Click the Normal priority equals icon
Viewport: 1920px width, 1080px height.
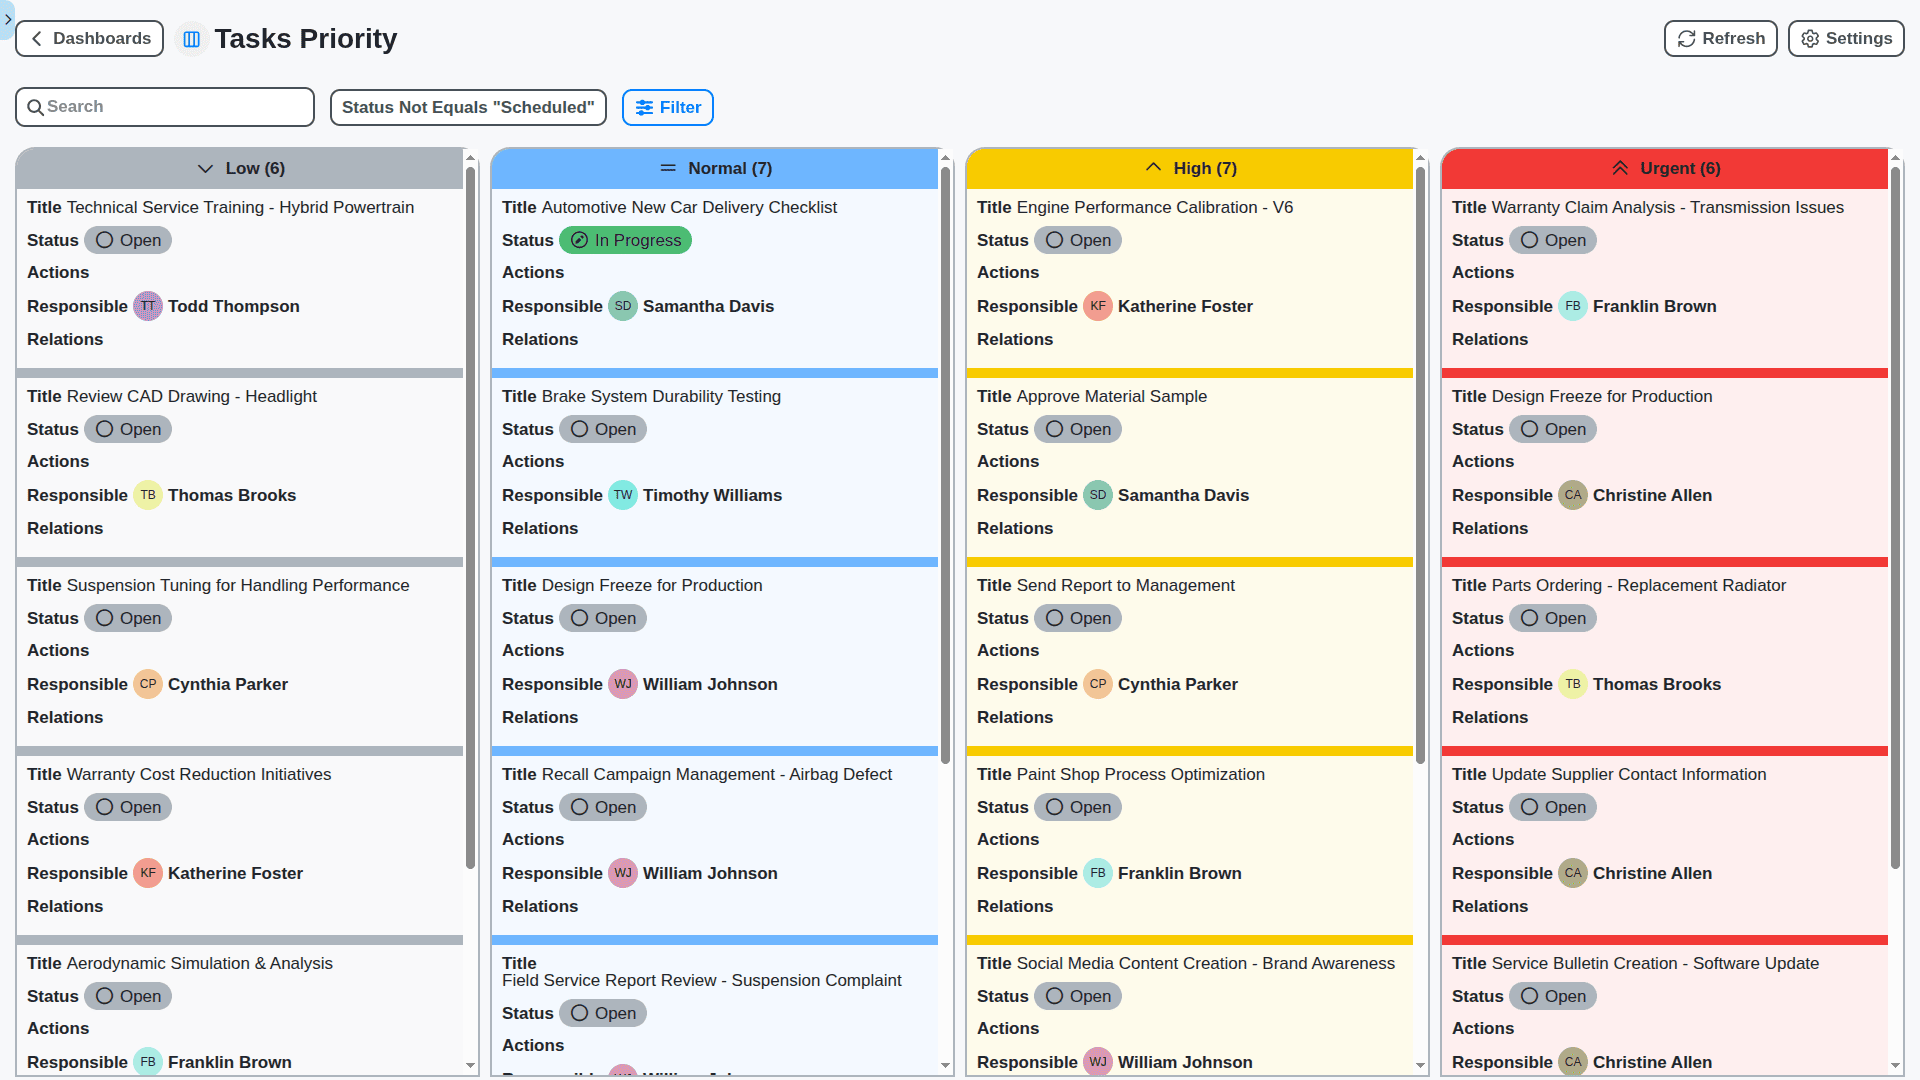669,168
